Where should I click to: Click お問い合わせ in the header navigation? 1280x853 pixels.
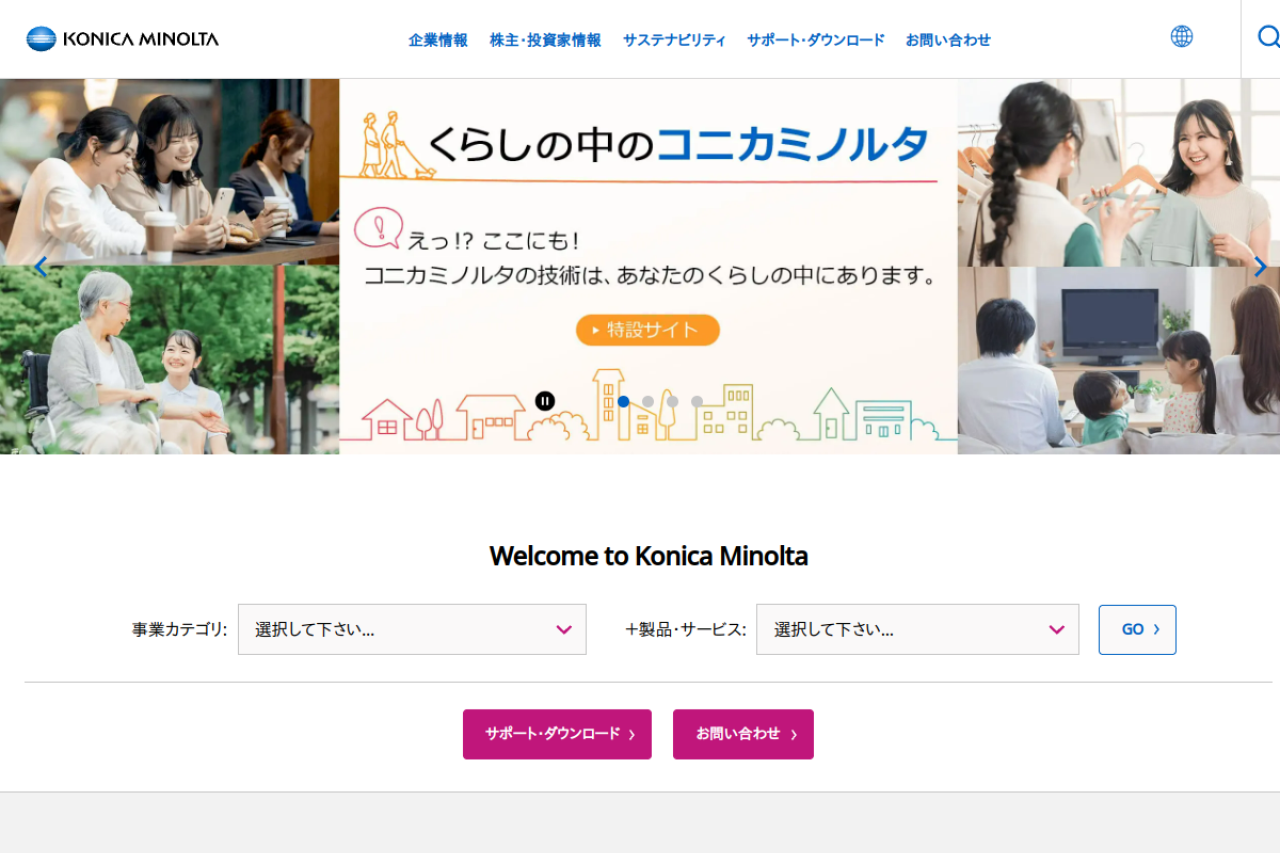(x=948, y=40)
